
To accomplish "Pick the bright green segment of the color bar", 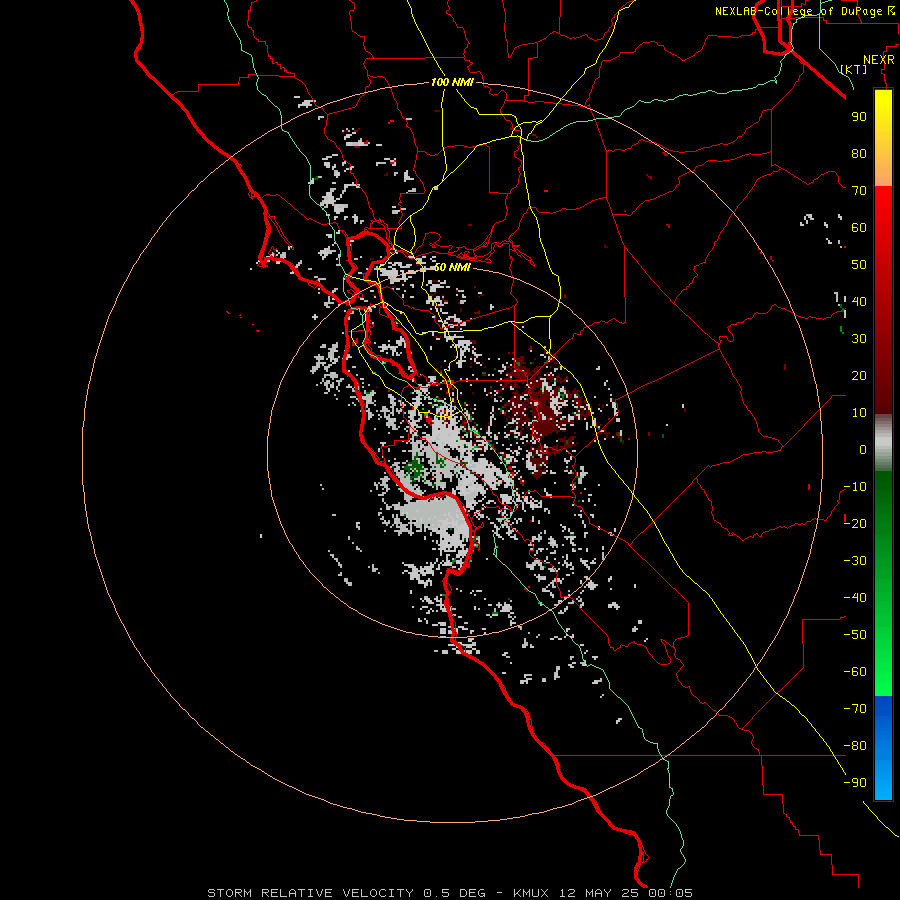I will pyautogui.click(x=883, y=649).
